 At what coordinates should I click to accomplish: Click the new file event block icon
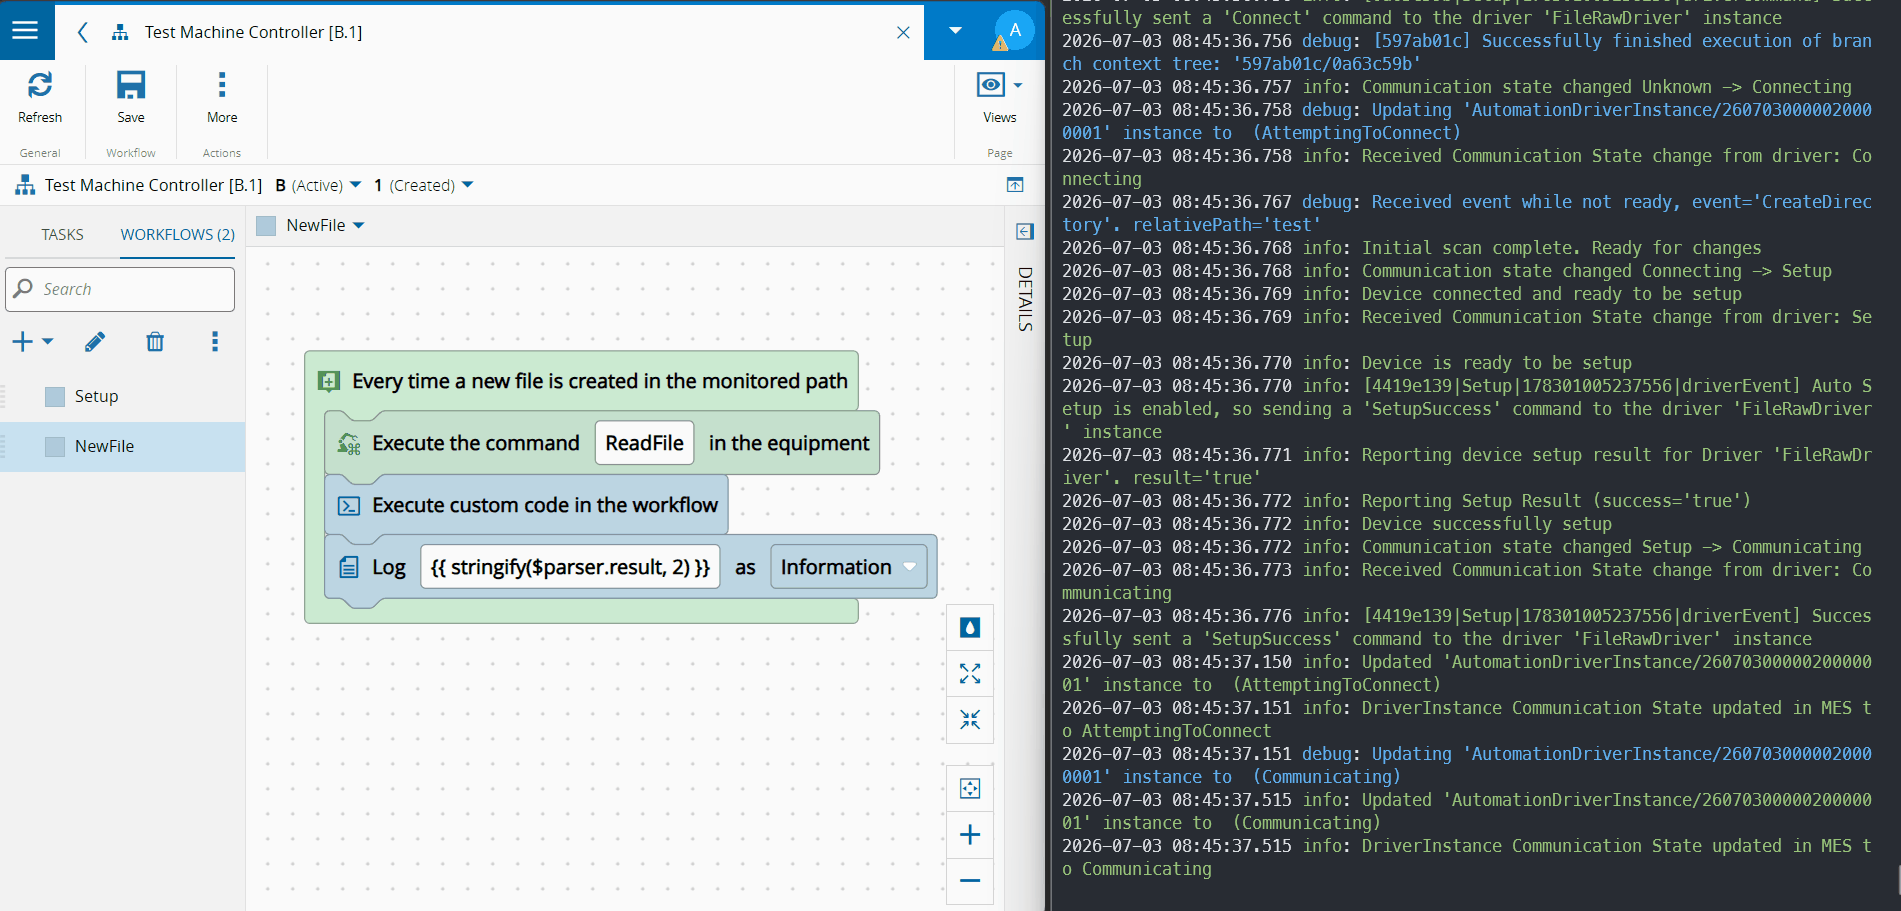328,381
